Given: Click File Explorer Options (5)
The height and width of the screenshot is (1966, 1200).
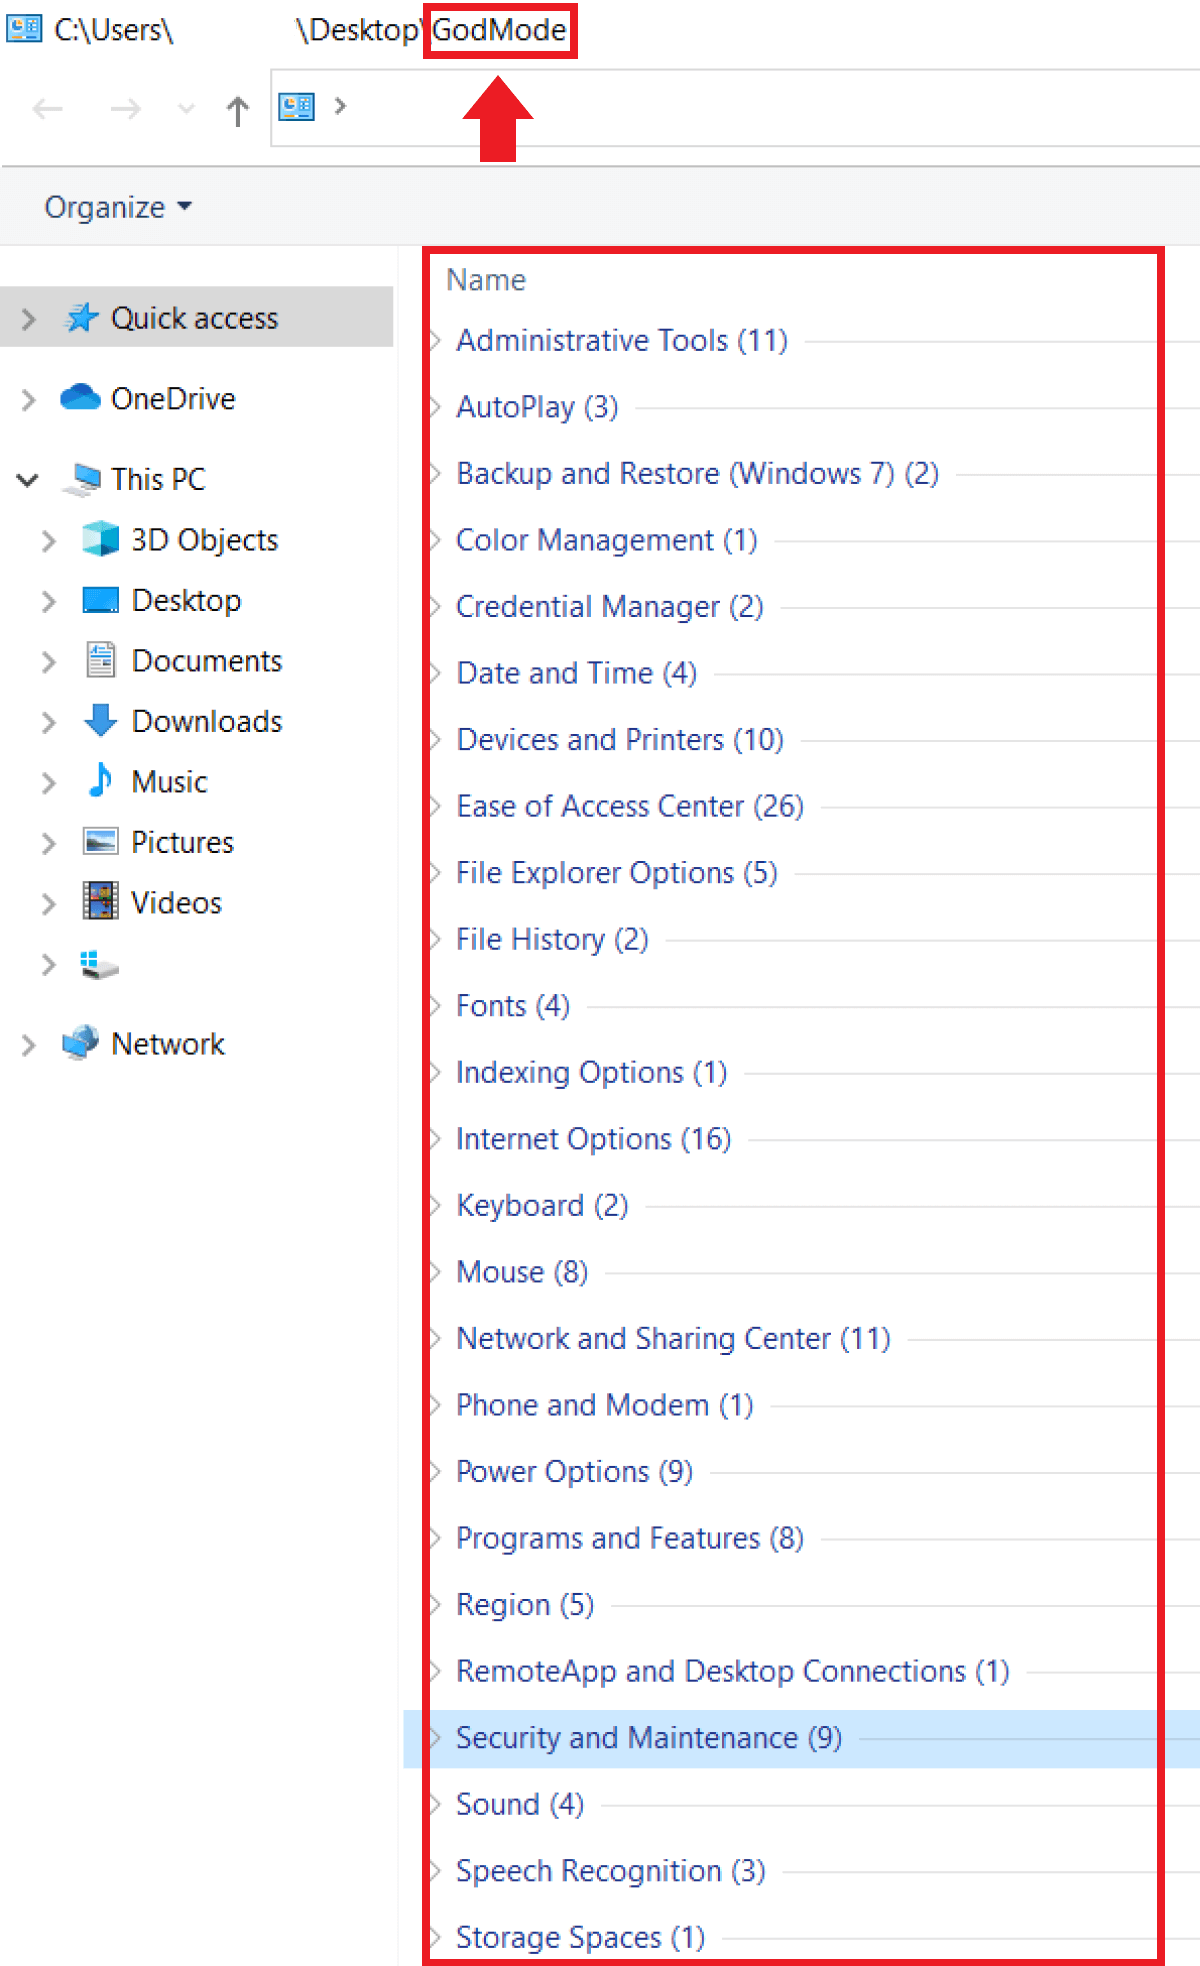Looking at the screenshot, I should pos(616,873).
